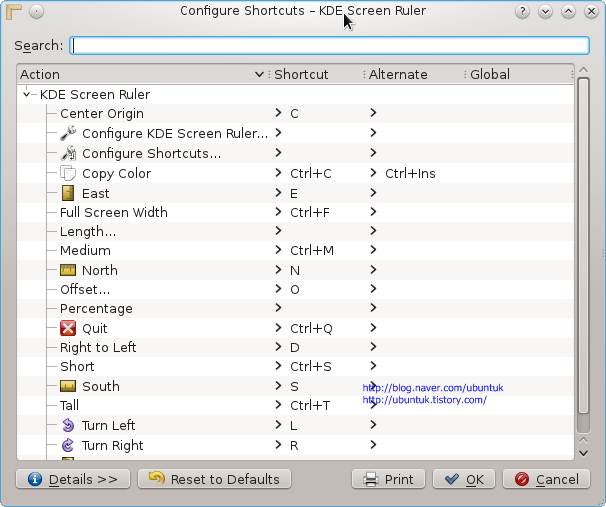Click the North ruler icon
Screen dimensions: 606x507
pos(68,270)
